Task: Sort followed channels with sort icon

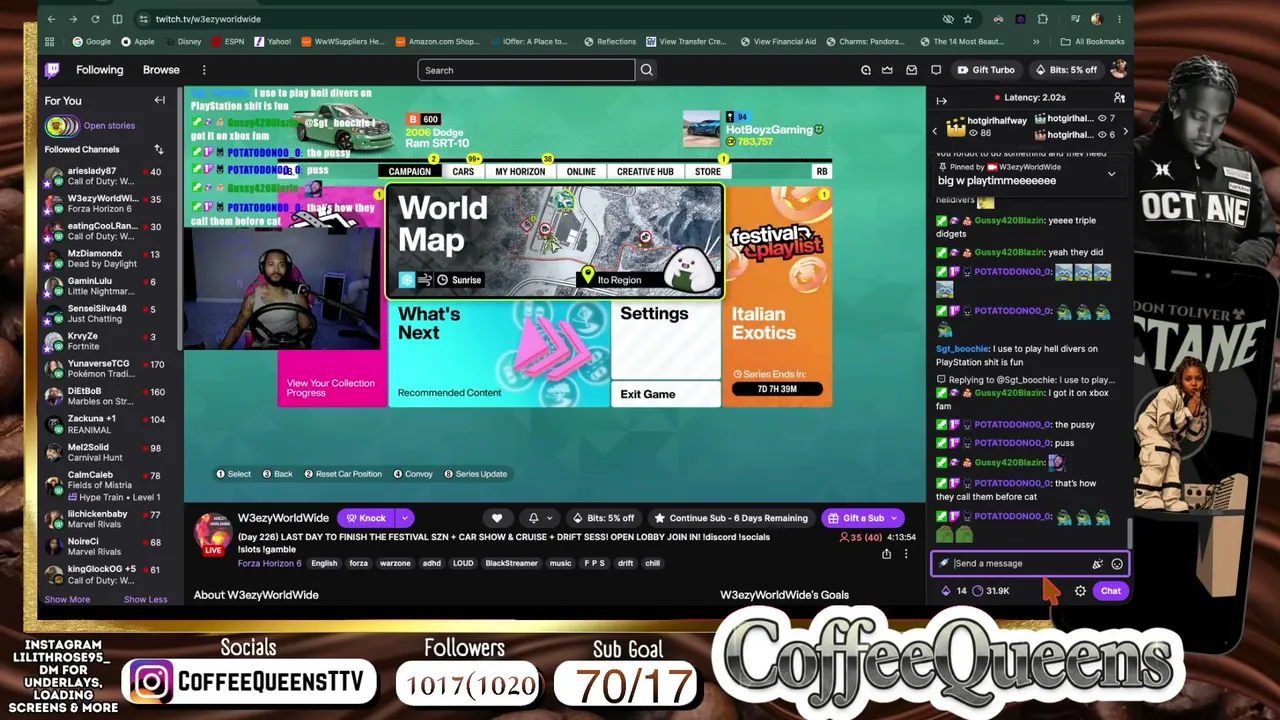Action: click(x=158, y=150)
